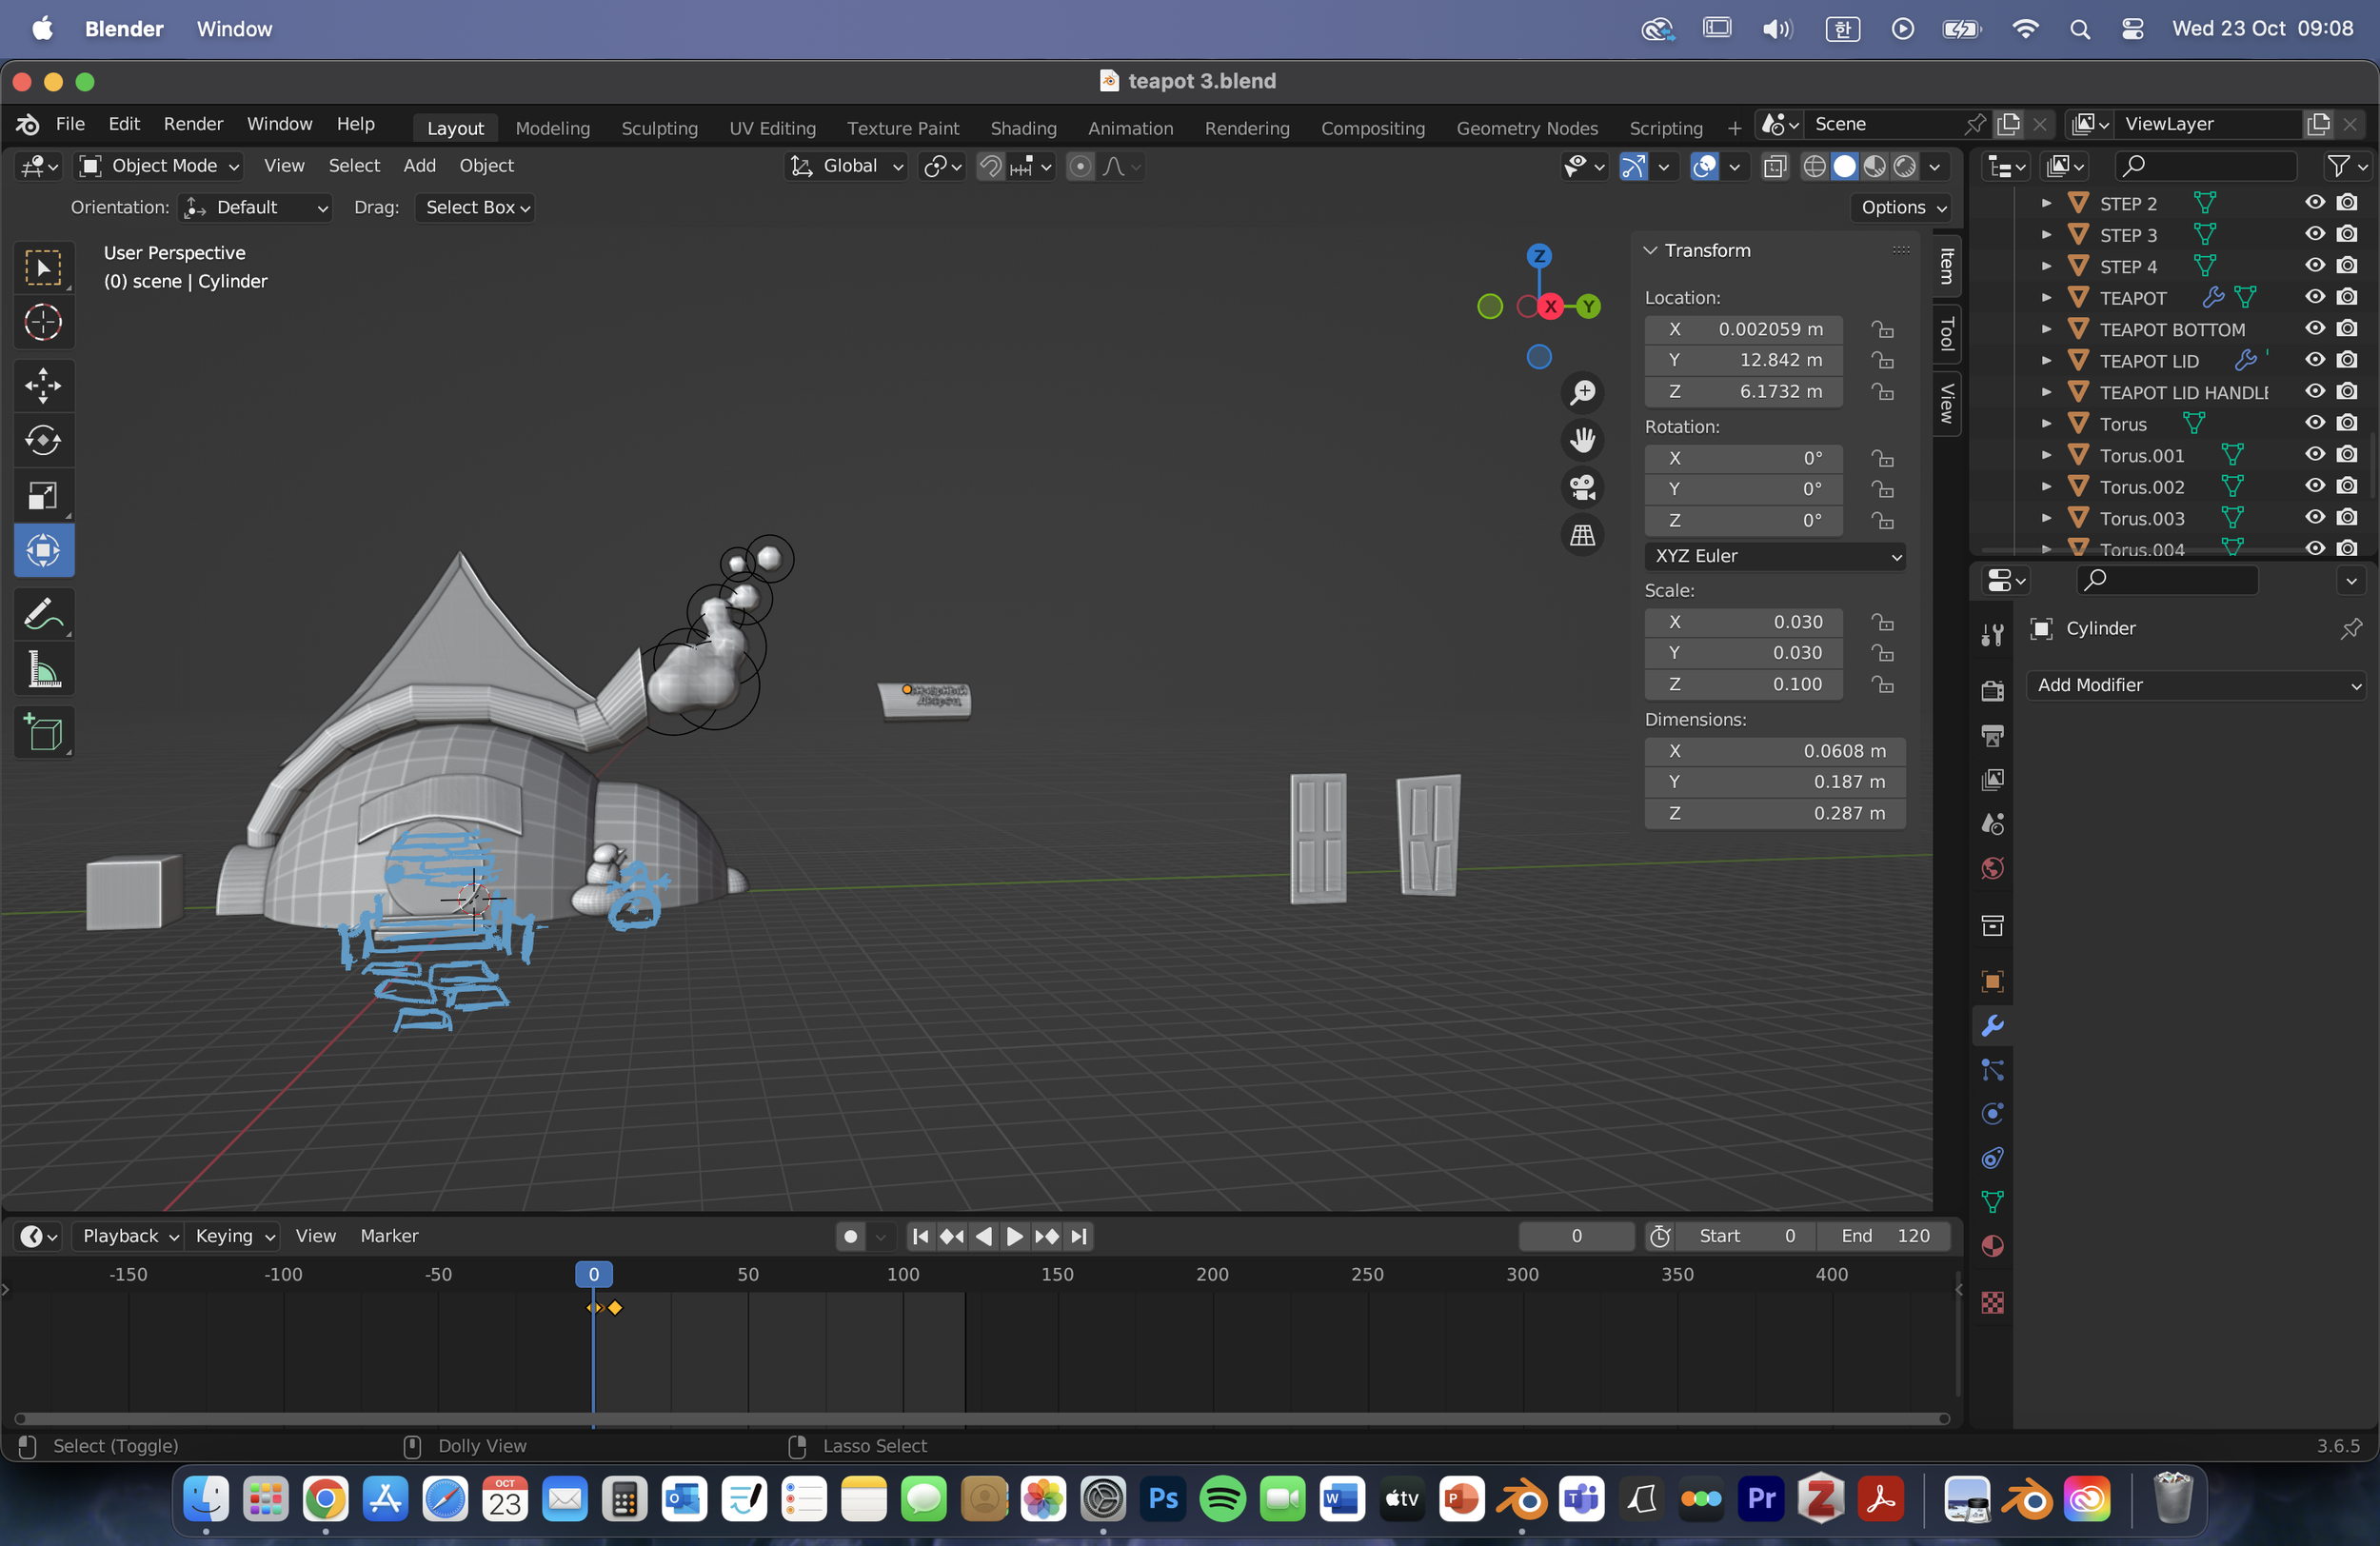Disable rendering for STEP 3
This screenshot has height=1546, width=2380.
pos(2347,234)
